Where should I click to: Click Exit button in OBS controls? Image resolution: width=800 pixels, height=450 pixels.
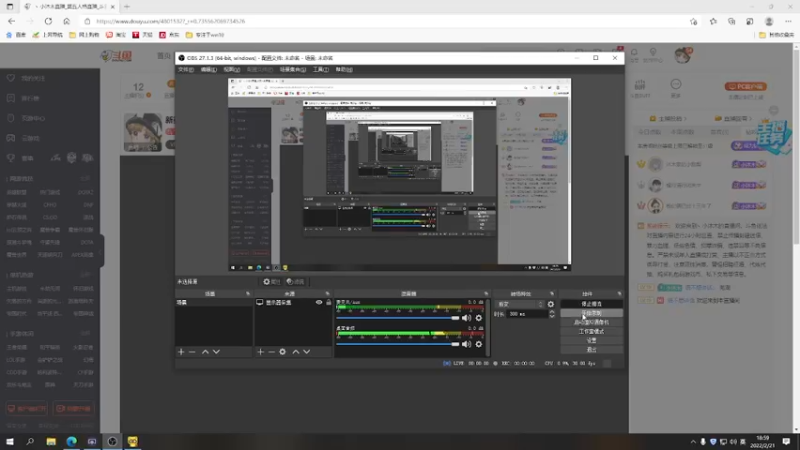pos(591,350)
